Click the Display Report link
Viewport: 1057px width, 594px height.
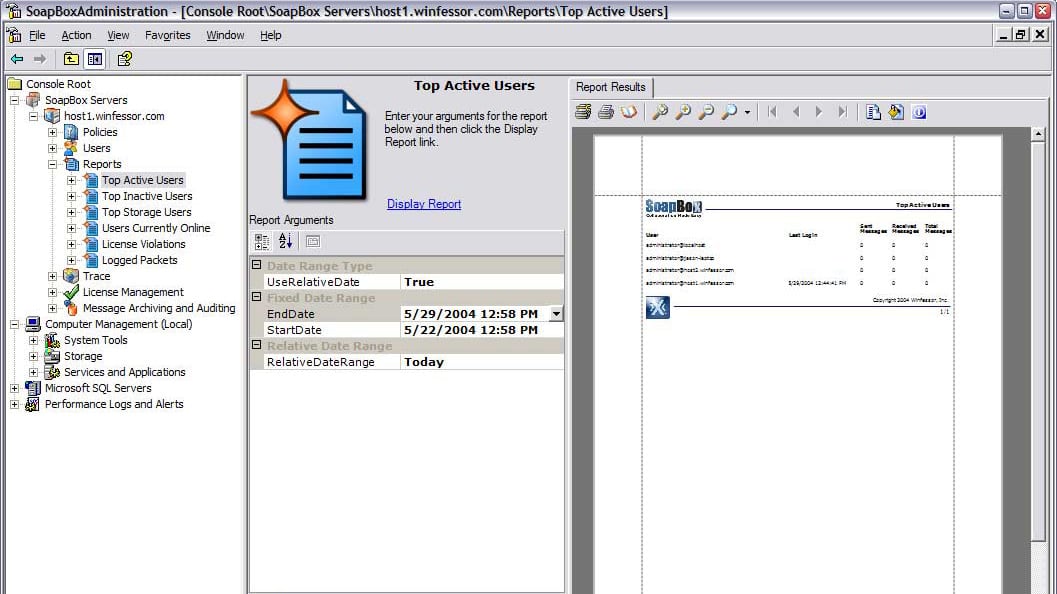(424, 204)
